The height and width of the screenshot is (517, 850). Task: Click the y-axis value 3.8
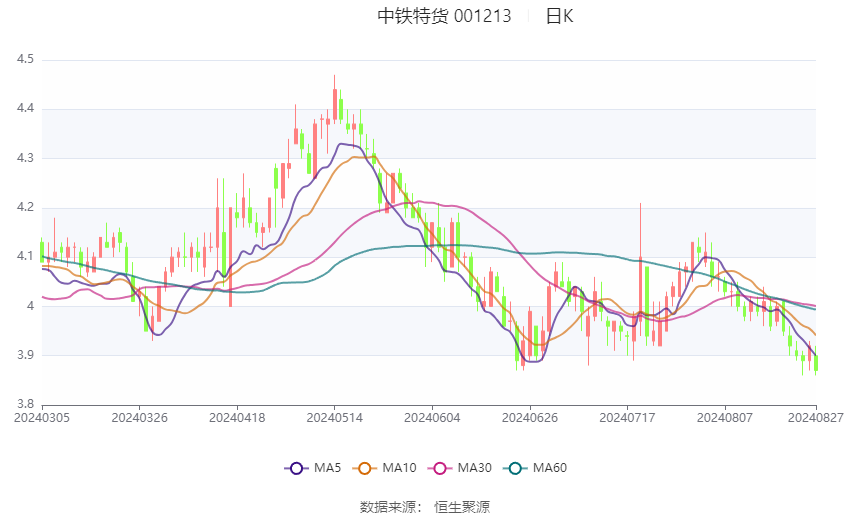[x=25, y=404]
